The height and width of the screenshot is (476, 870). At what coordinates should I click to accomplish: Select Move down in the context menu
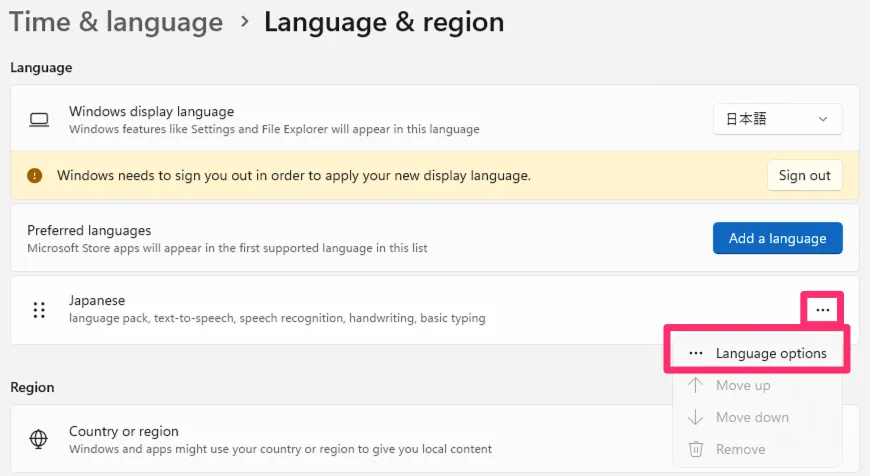click(758, 417)
